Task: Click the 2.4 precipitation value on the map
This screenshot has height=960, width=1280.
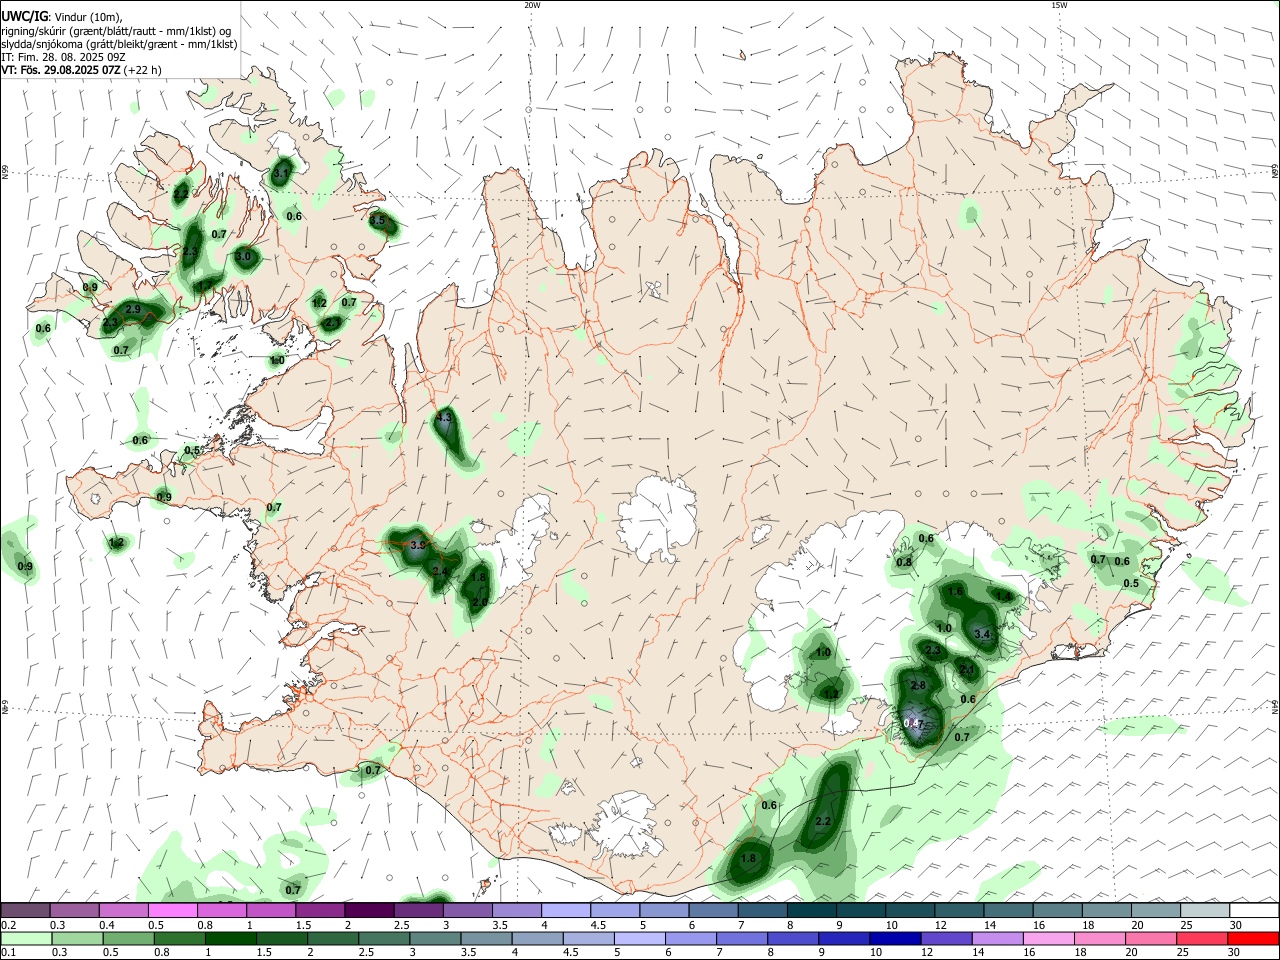Action: 440,571
